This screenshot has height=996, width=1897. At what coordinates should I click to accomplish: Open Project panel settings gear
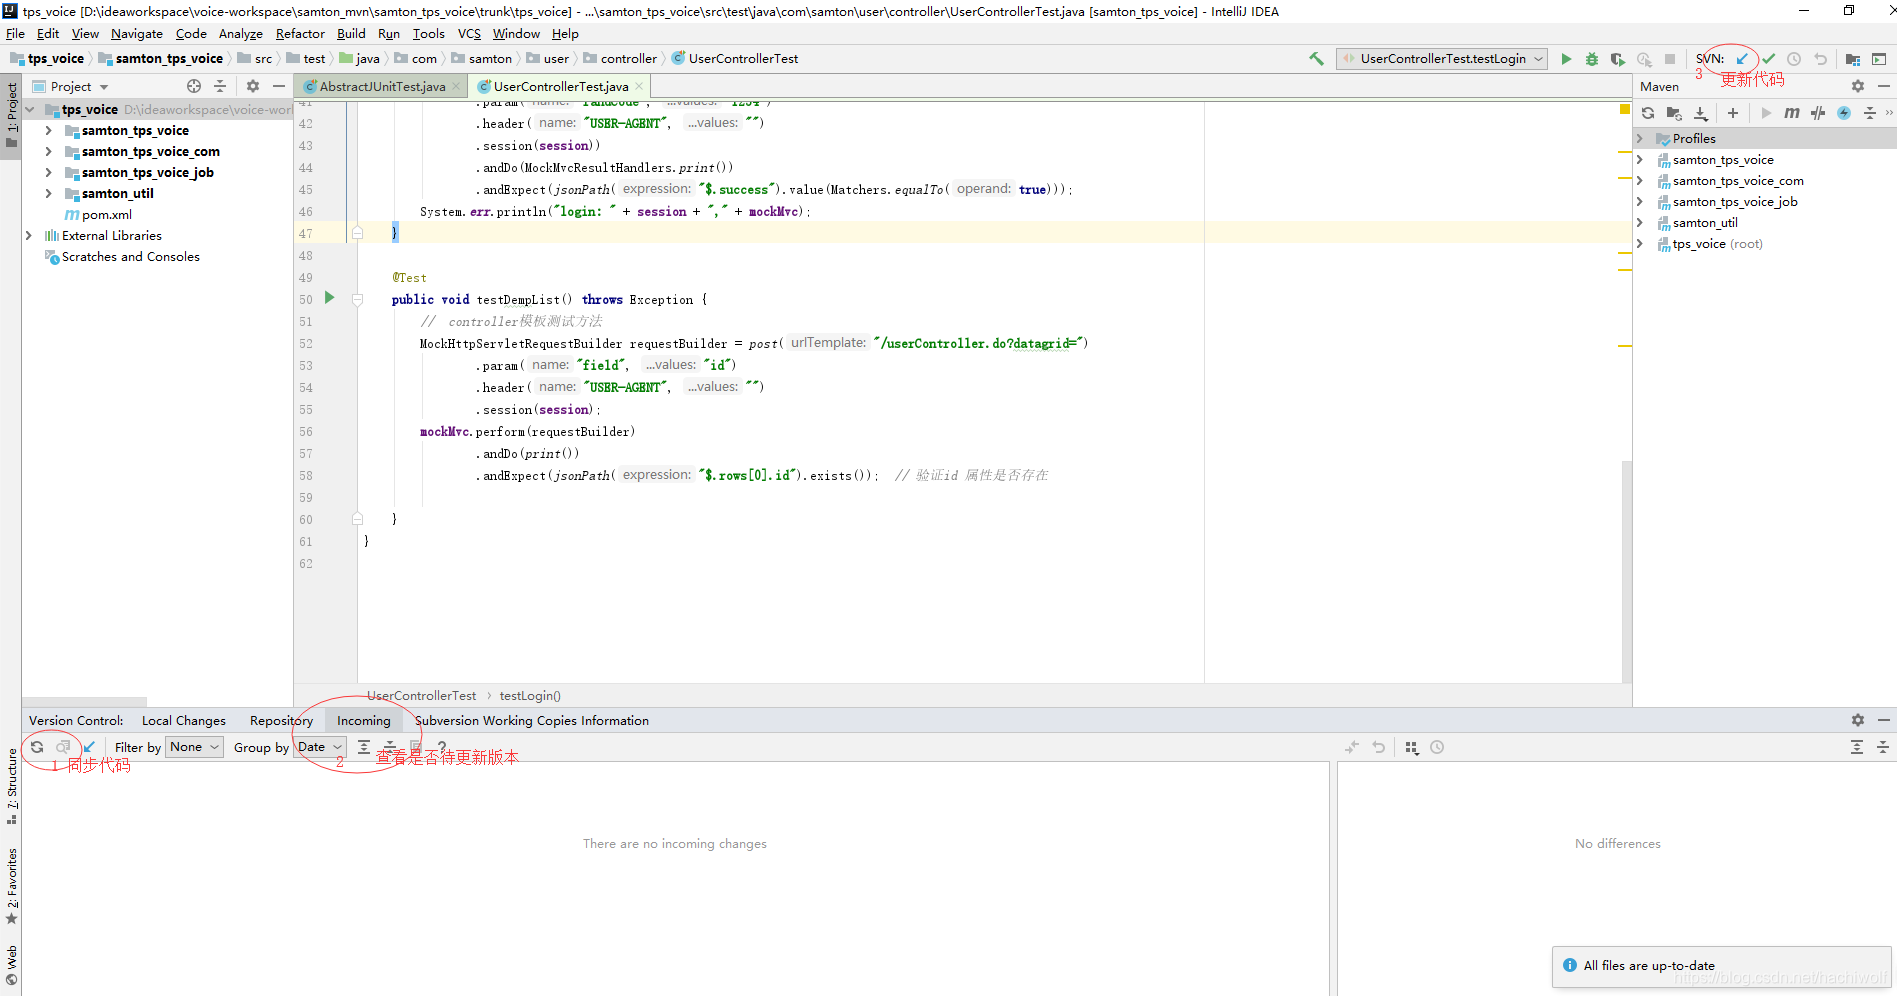pos(253,87)
